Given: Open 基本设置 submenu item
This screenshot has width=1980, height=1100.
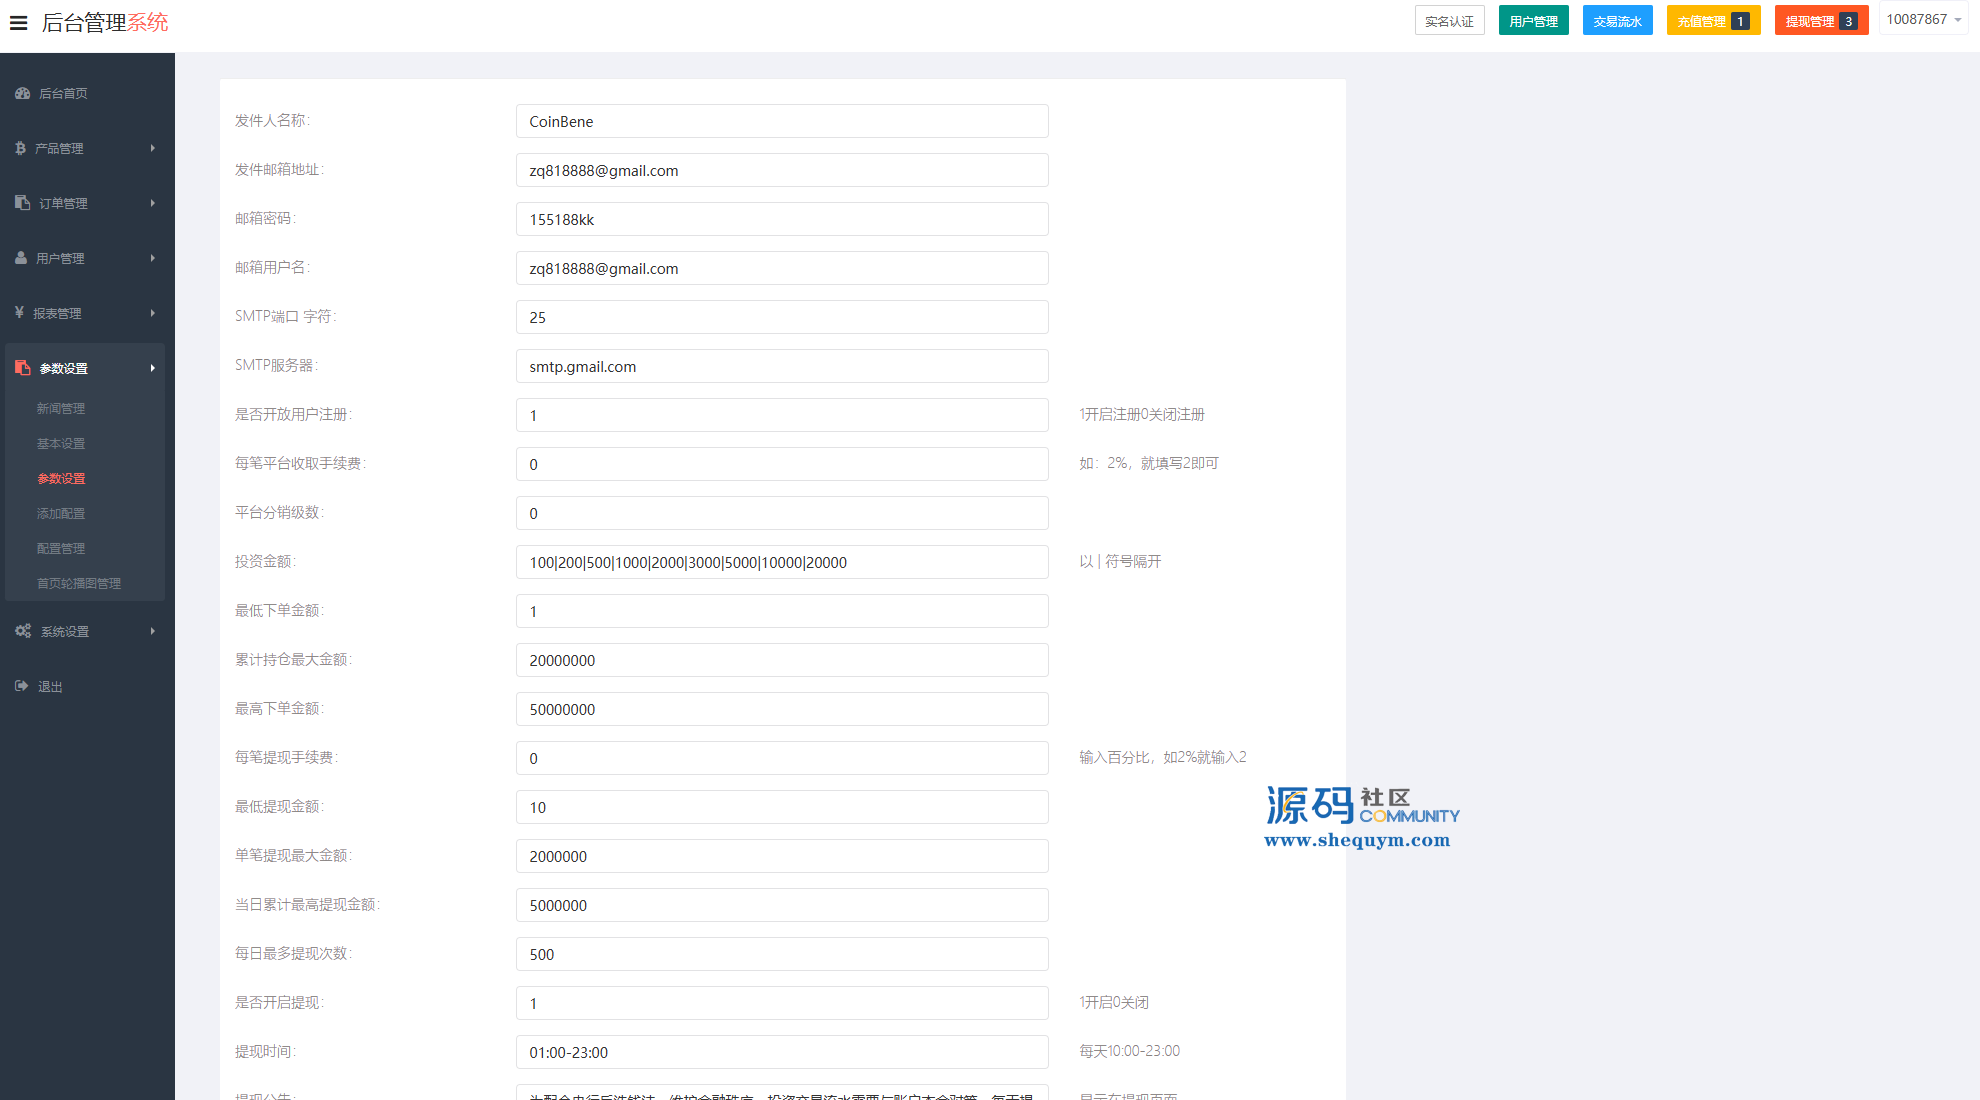Looking at the screenshot, I should pos(61,443).
